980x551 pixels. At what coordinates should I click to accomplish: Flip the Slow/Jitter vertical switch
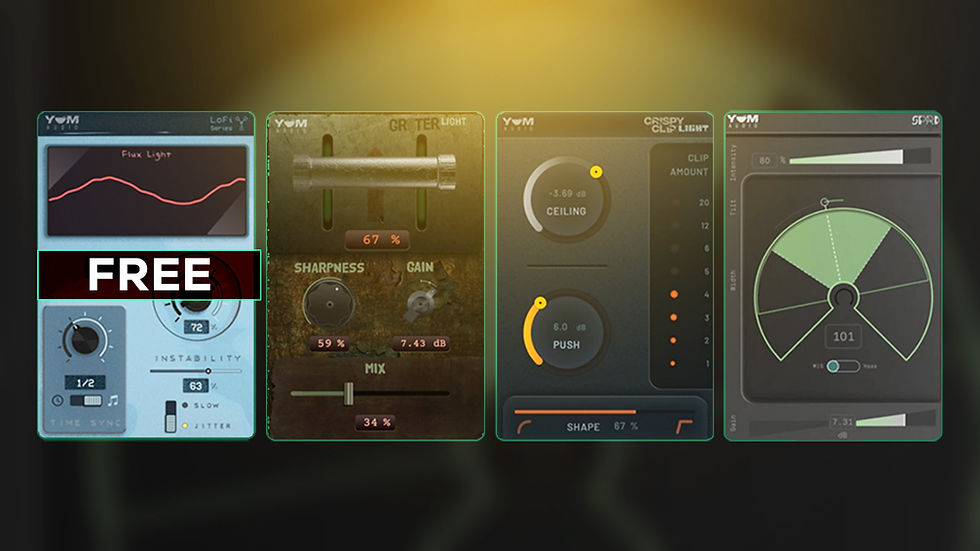pos(170,416)
